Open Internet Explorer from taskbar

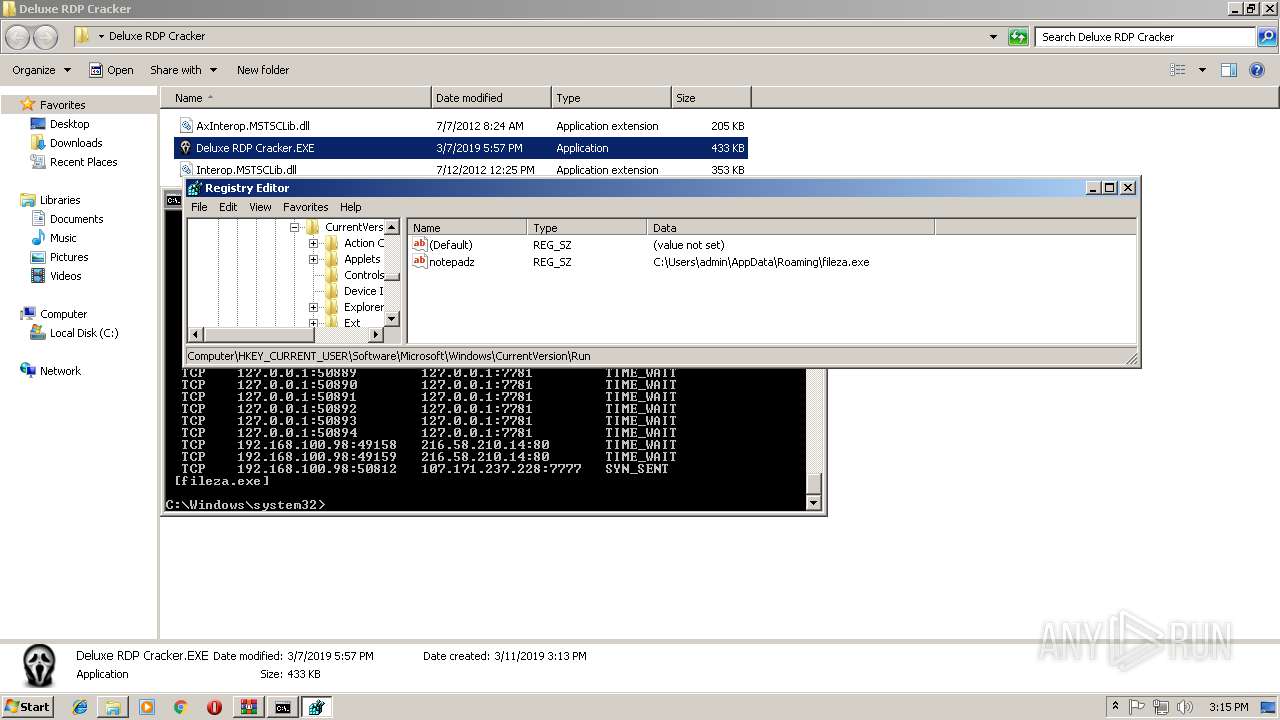[x=80, y=707]
